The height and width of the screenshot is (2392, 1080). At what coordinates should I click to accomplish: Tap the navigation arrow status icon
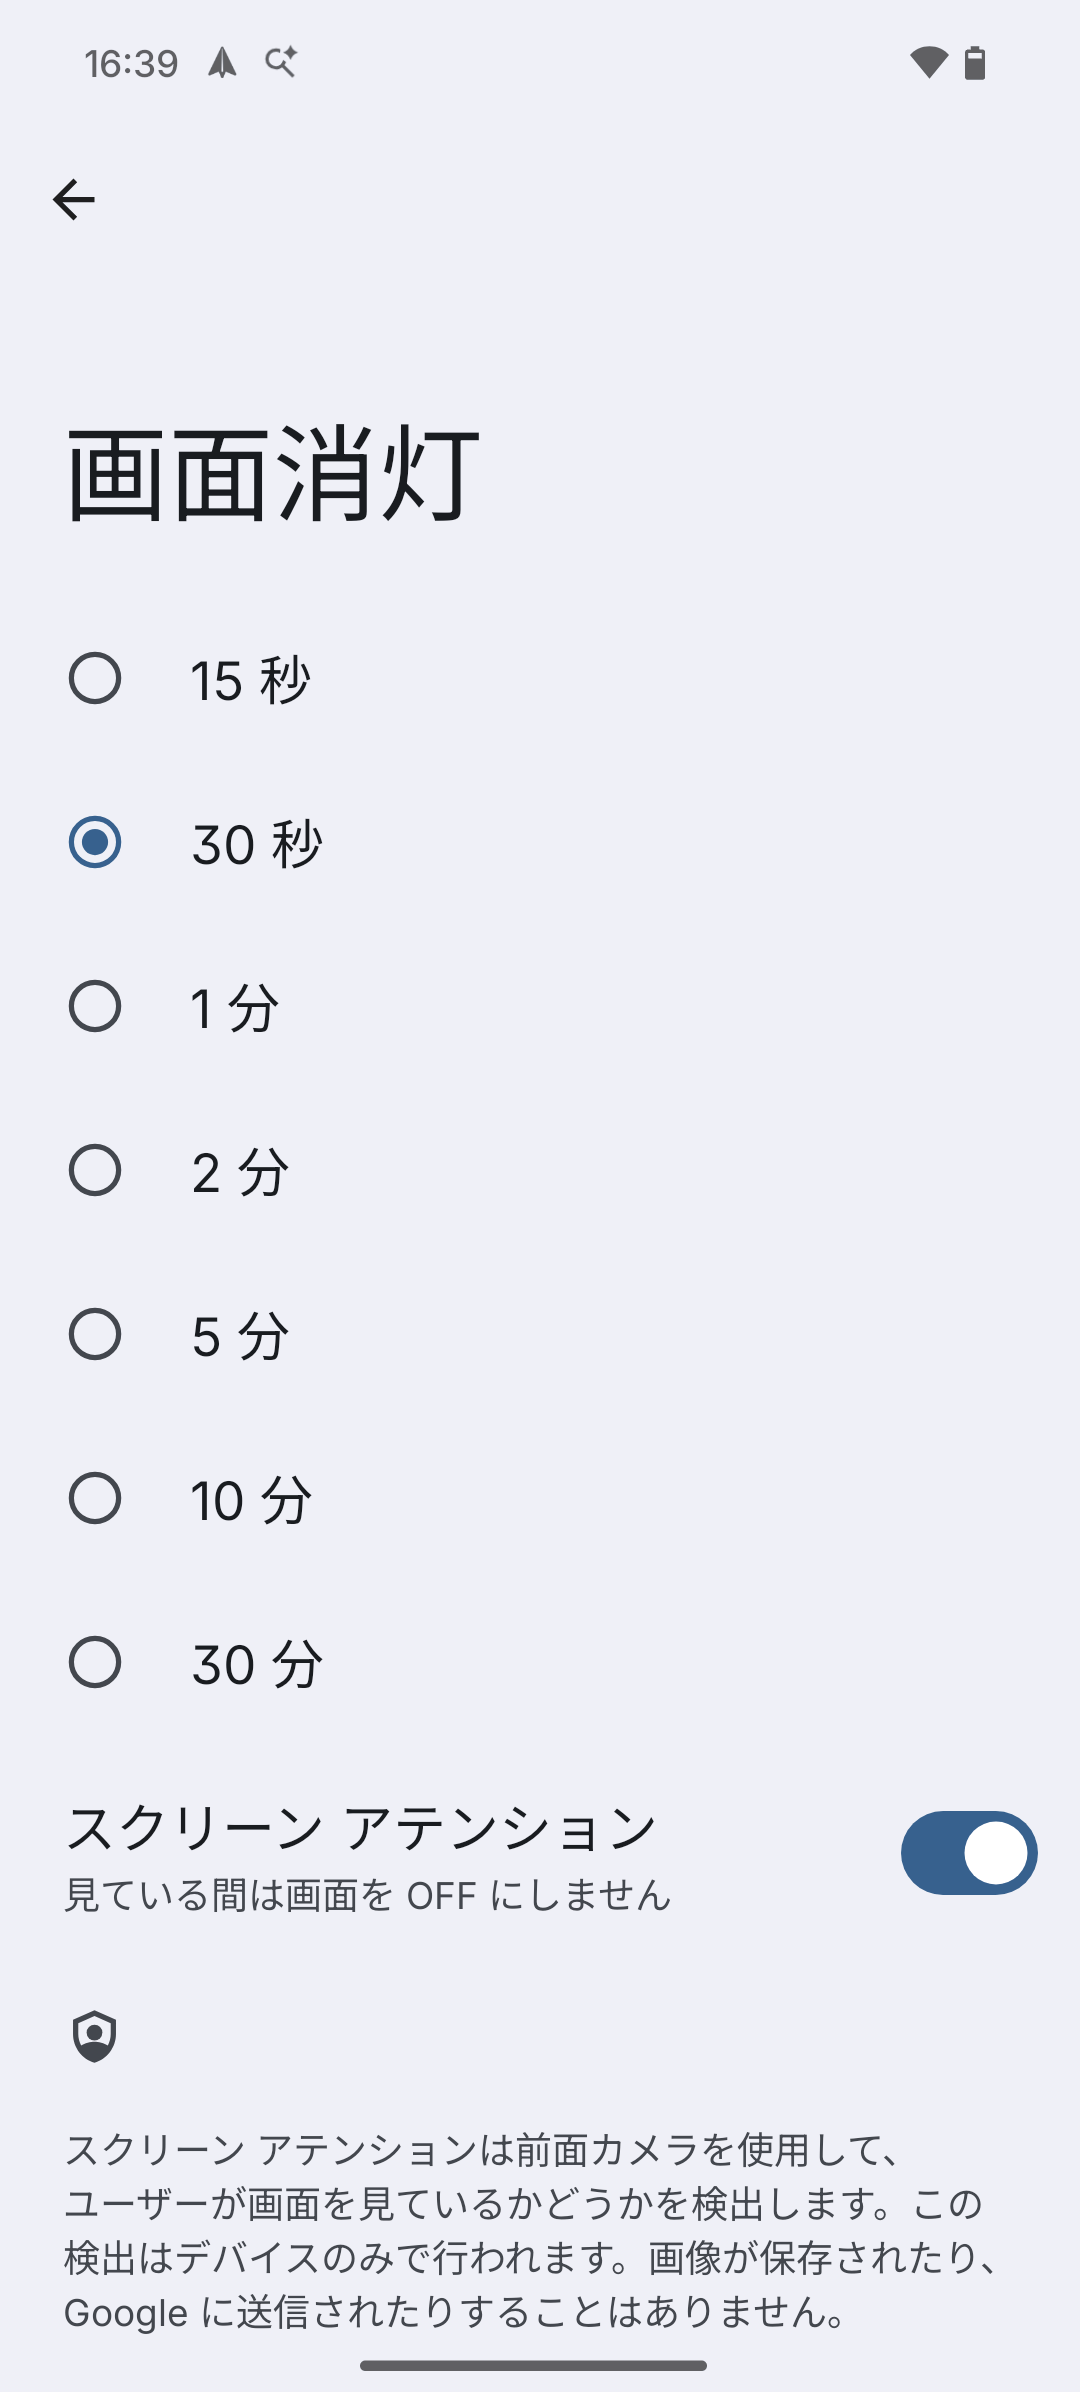pyautogui.click(x=222, y=63)
